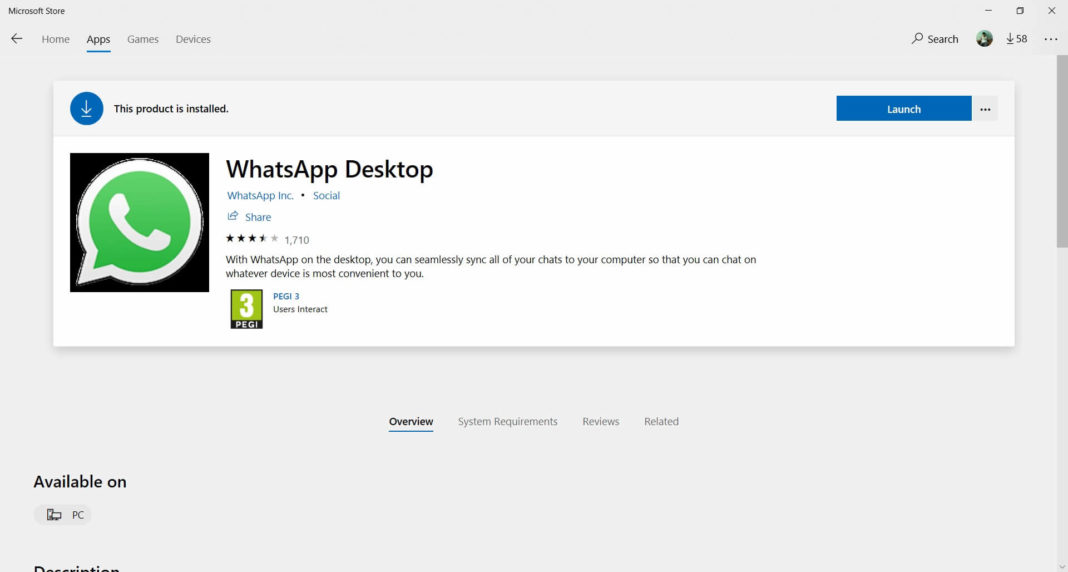Open the user profile avatar
Viewport: 1068px width, 572px height.
984,39
